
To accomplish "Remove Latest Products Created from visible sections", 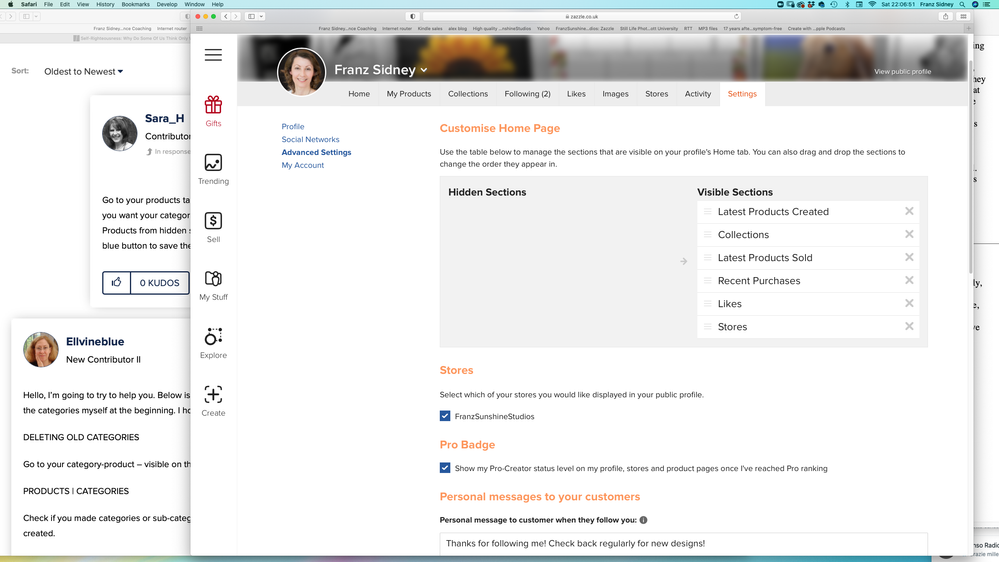I will coord(909,212).
